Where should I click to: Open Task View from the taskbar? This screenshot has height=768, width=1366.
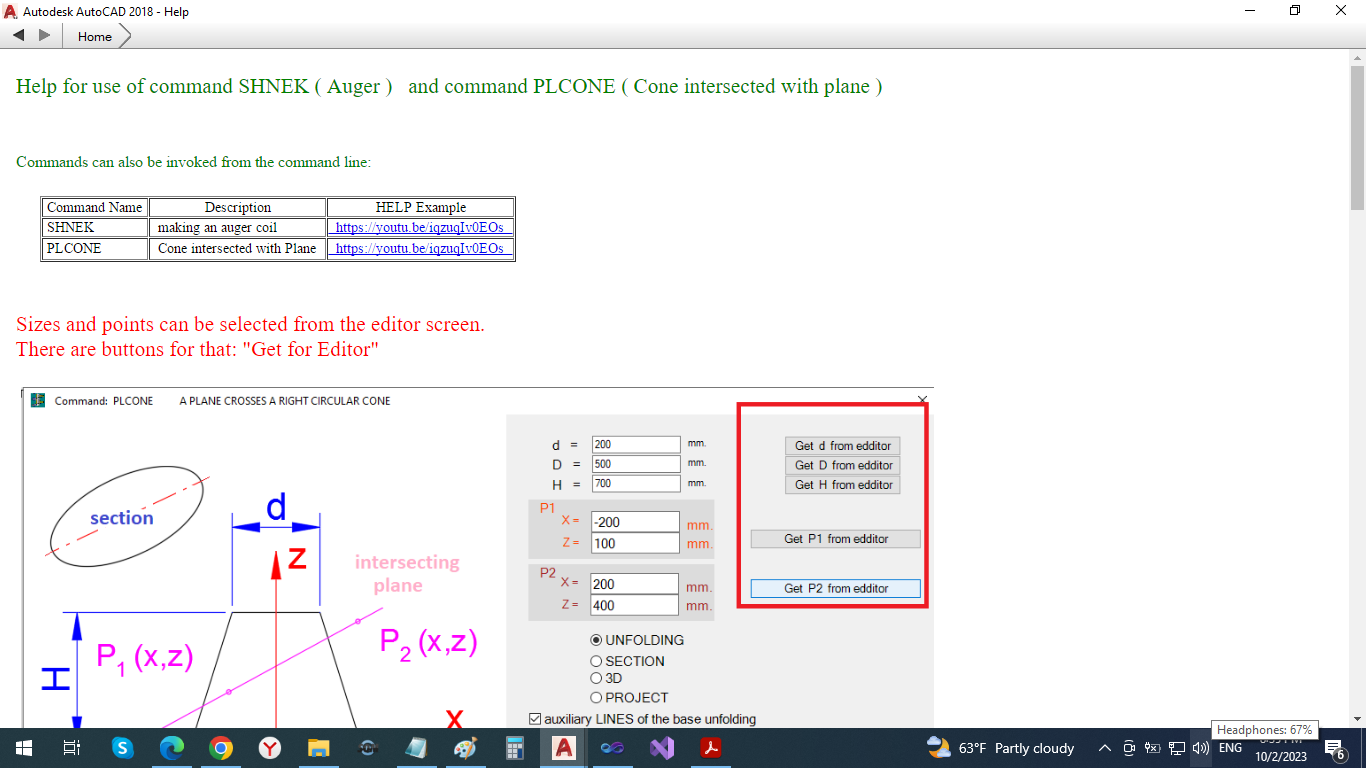tap(71, 748)
